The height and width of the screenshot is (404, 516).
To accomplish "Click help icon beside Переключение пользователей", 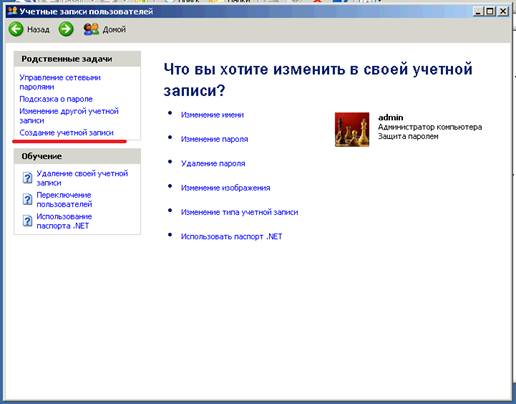I will click(x=27, y=199).
